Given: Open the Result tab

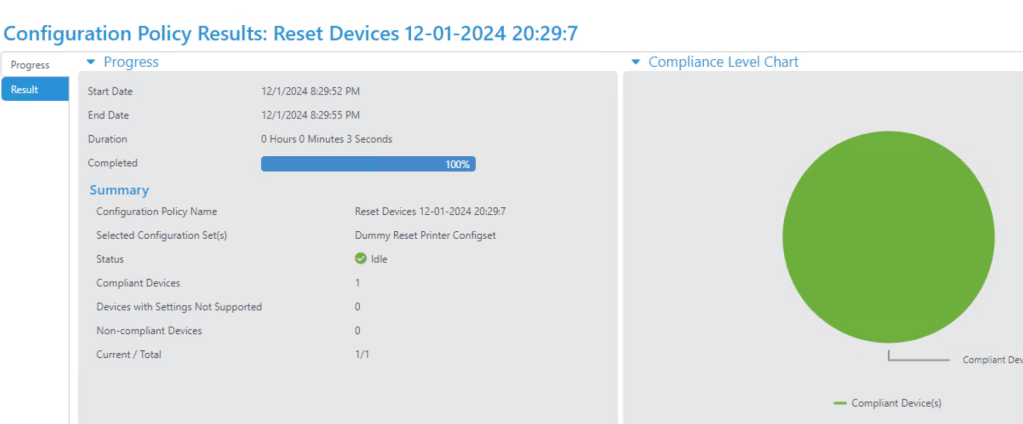Looking at the screenshot, I should [25, 90].
